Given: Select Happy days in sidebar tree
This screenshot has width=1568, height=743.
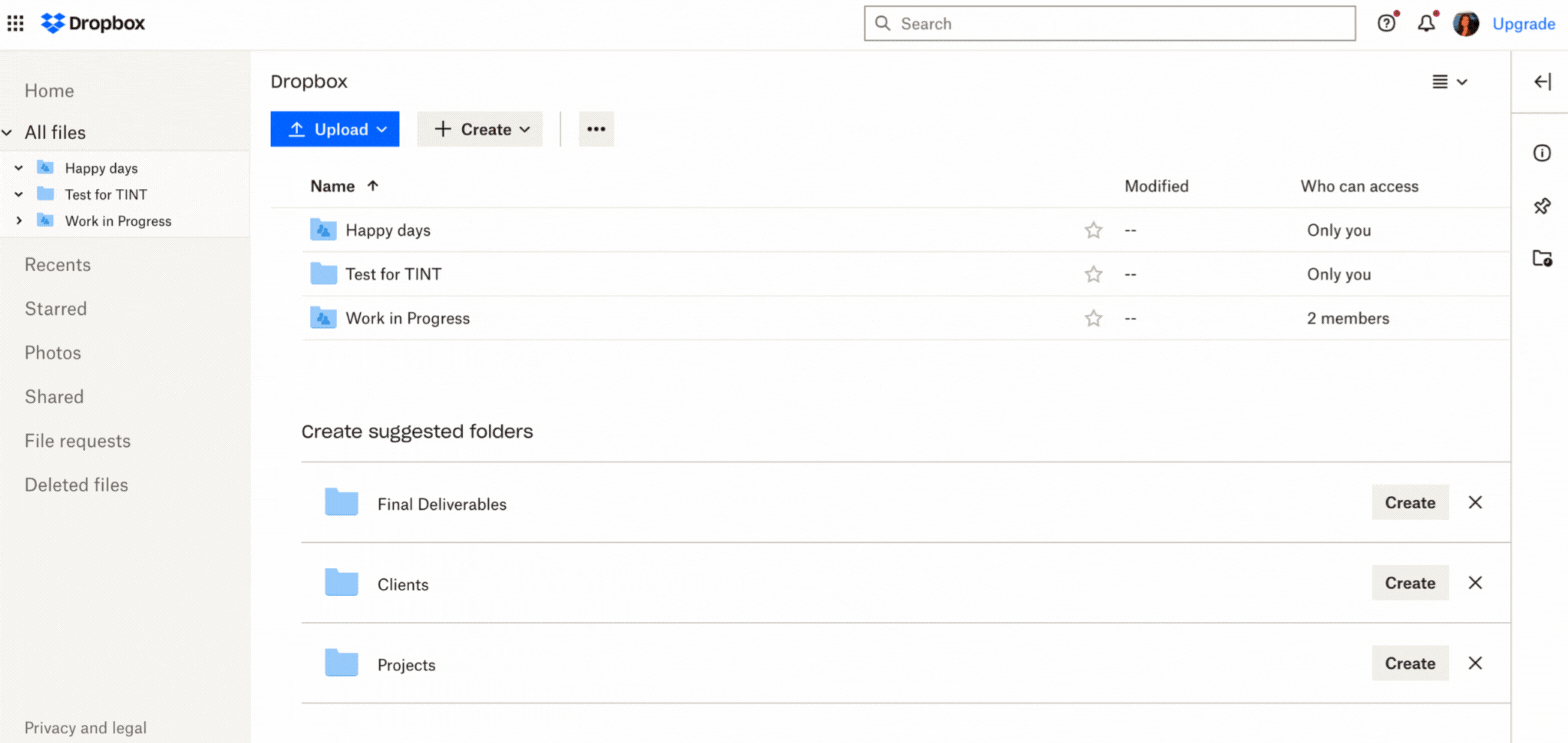Looking at the screenshot, I should click(101, 168).
